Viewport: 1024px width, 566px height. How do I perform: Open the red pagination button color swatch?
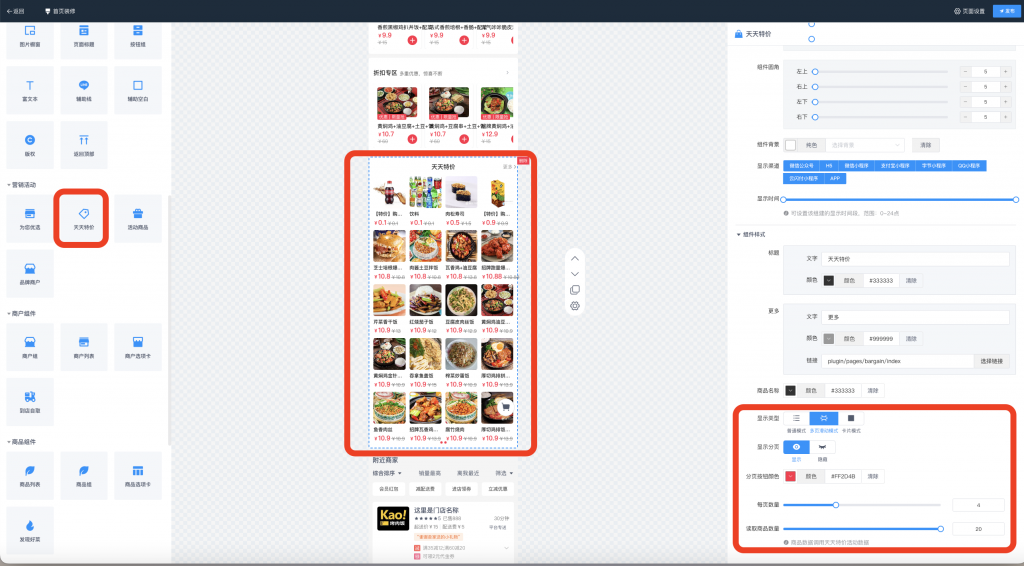click(790, 477)
